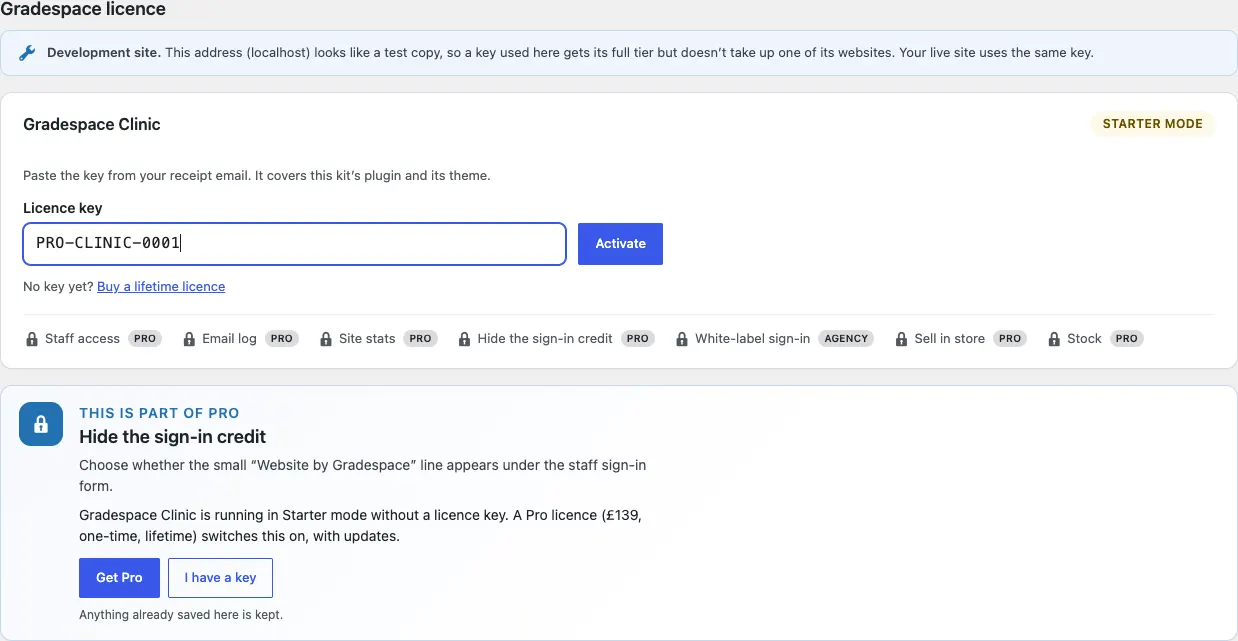Click the wrench icon in development notice
The image size is (1238, 641).
coord(28,53)
